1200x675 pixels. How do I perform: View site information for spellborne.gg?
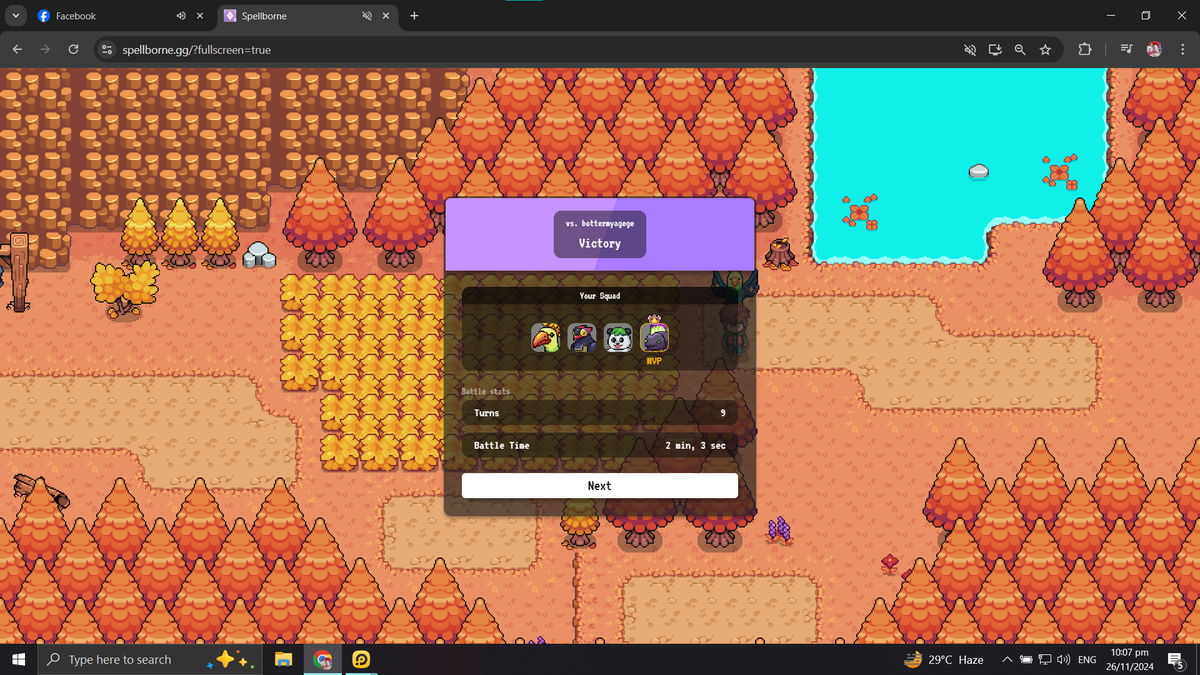108,49
